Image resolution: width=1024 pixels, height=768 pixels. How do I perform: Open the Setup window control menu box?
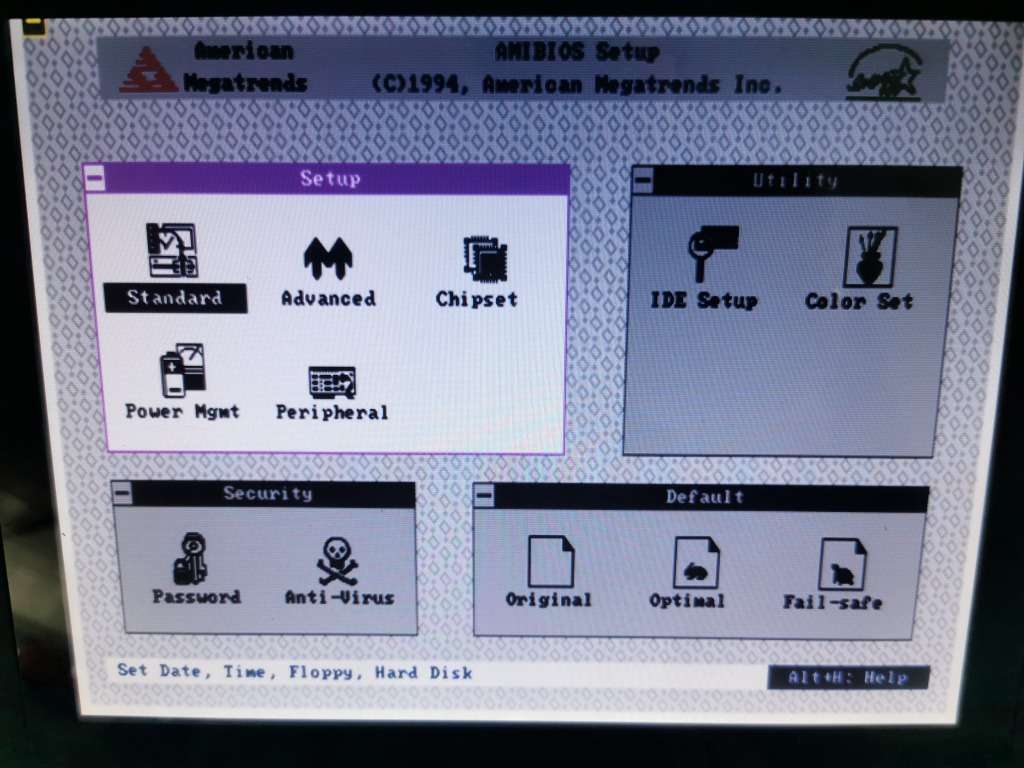pos(95,179)
